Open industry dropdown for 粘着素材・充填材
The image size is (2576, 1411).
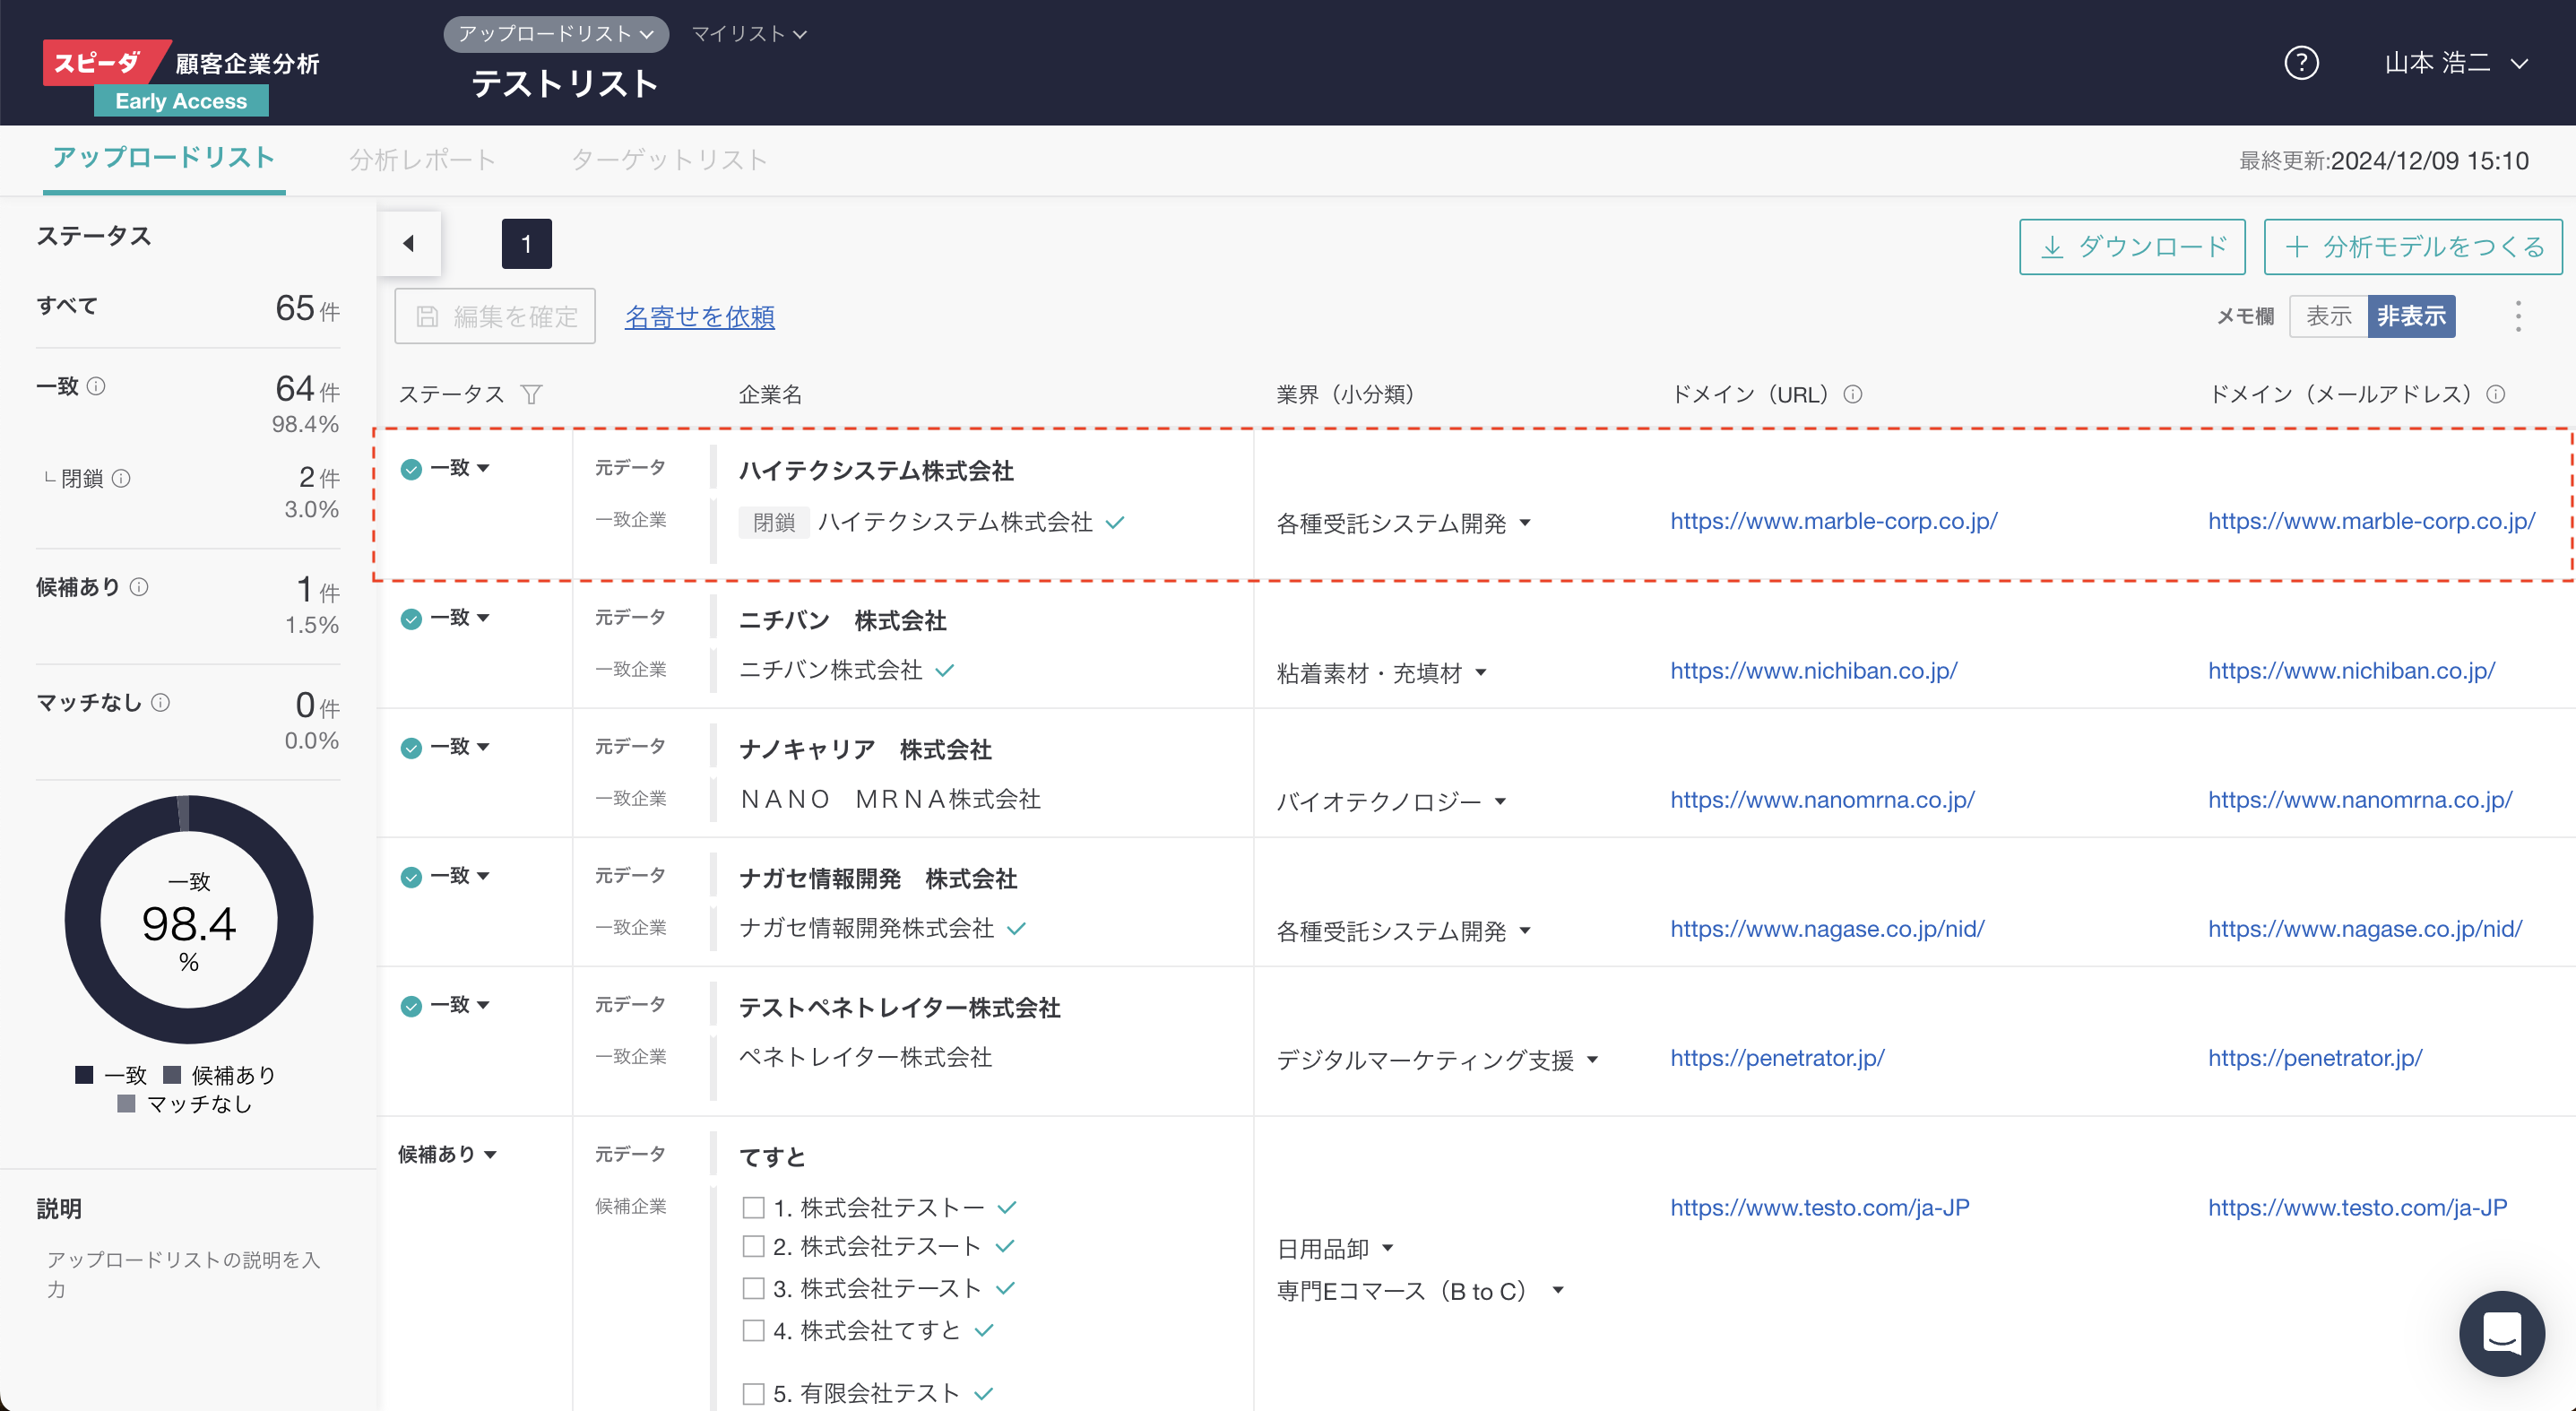[x=1481, y=673]
